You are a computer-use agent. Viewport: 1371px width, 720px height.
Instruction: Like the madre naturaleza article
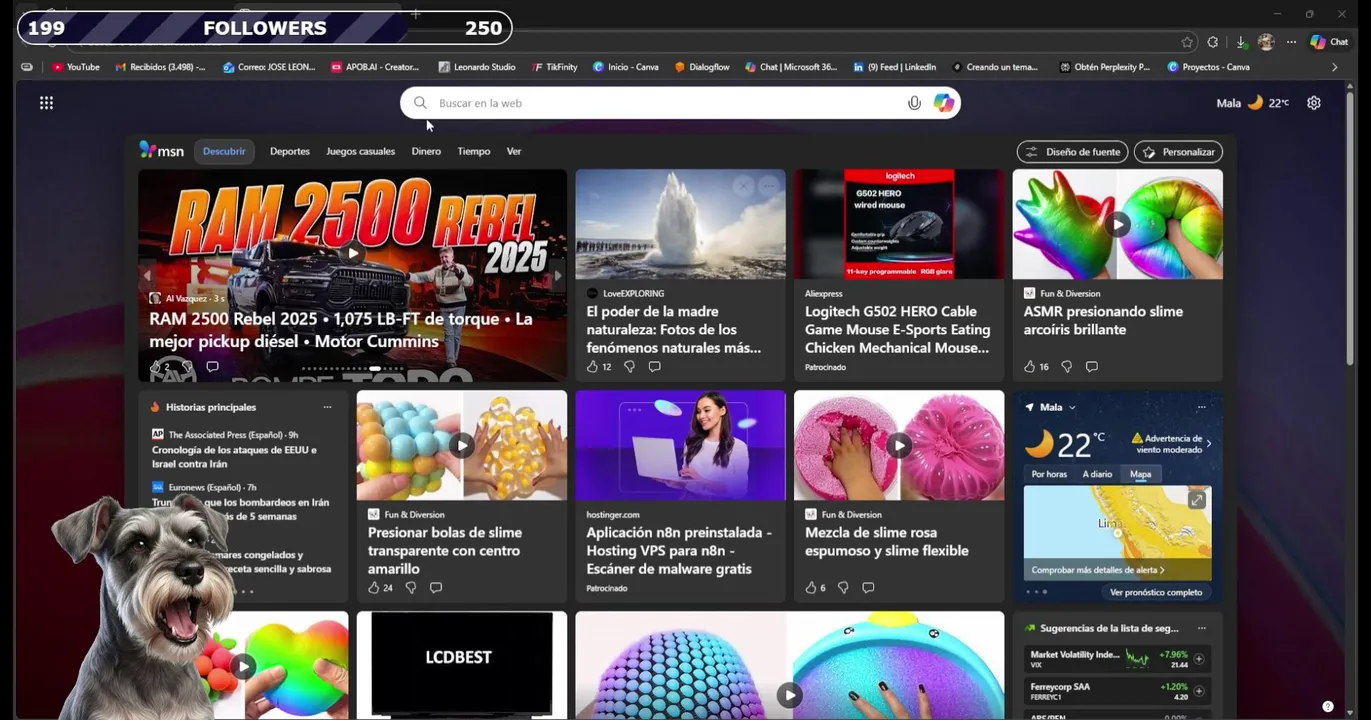point(592,367)
